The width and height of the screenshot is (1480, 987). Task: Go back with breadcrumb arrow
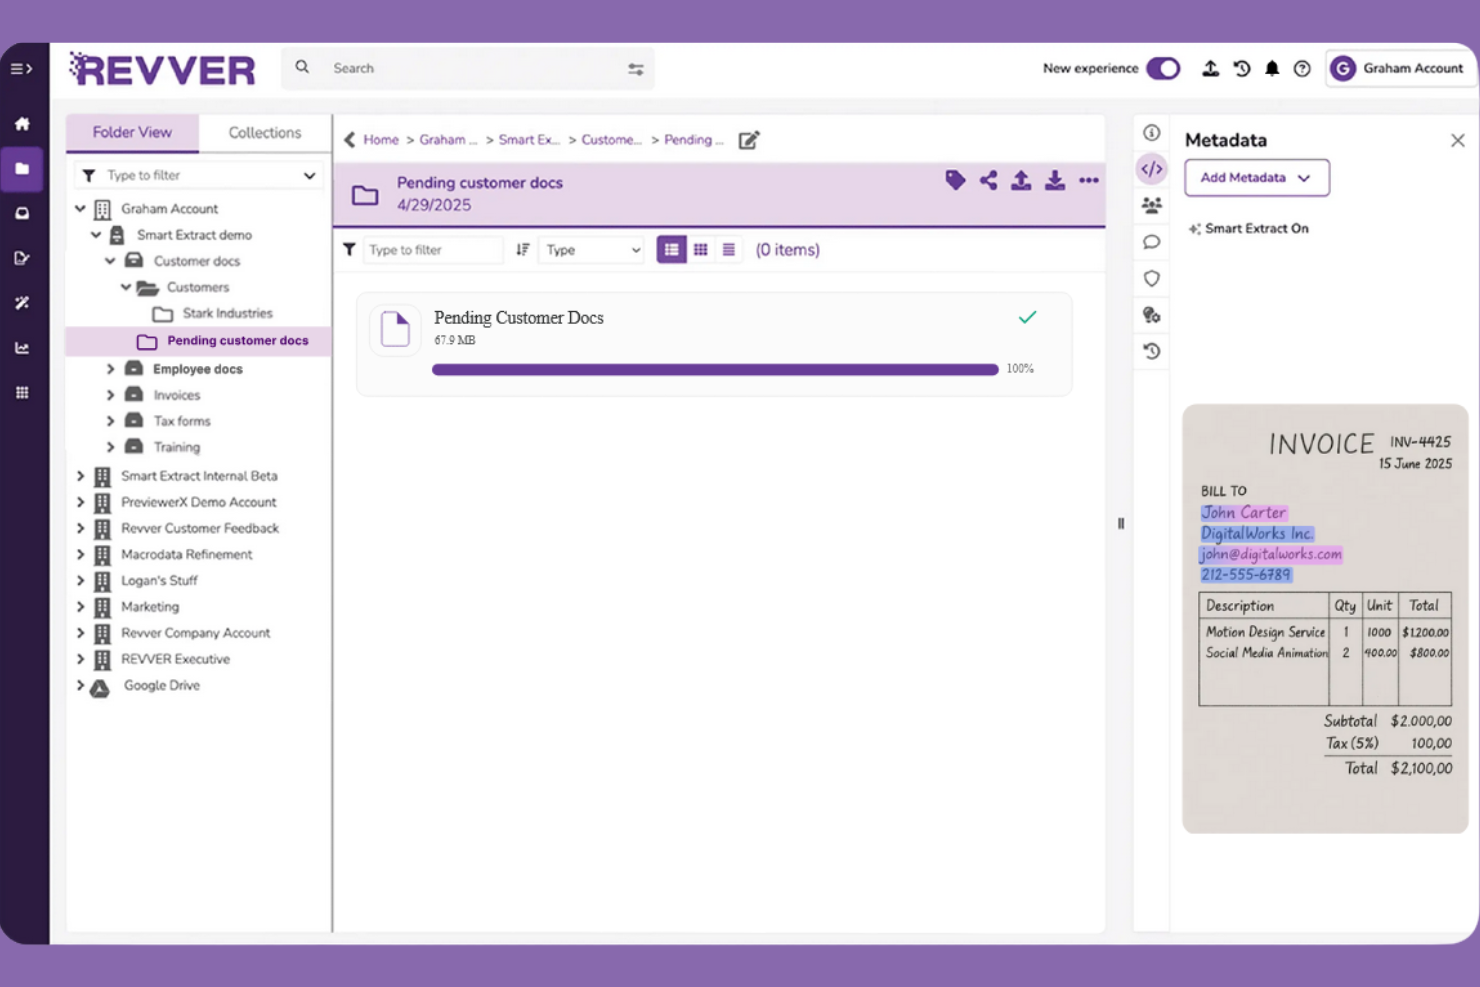point(349,140)
